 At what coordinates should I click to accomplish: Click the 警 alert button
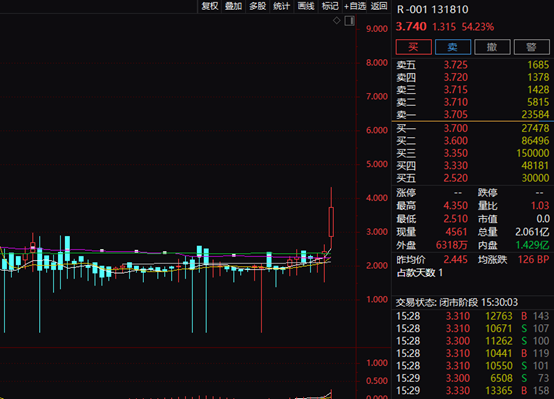pos(532,47)
